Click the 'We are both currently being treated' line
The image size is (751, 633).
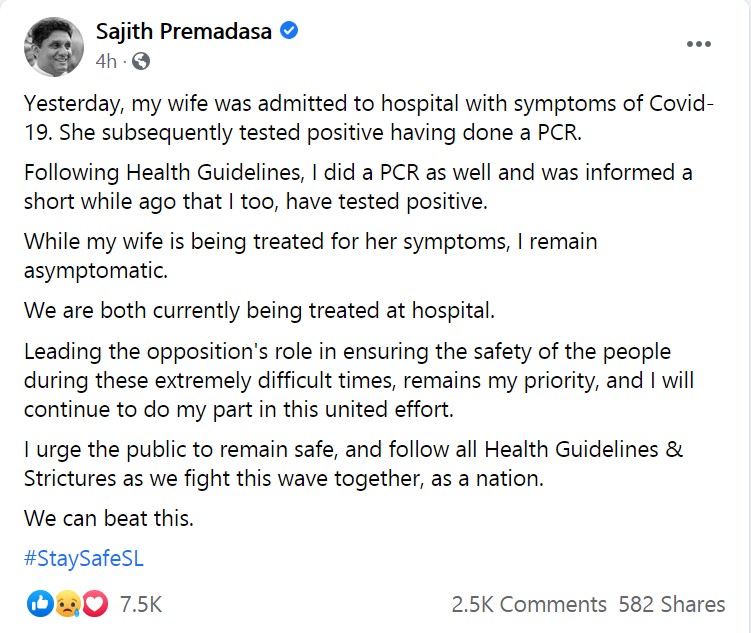(x=259, y=311)
